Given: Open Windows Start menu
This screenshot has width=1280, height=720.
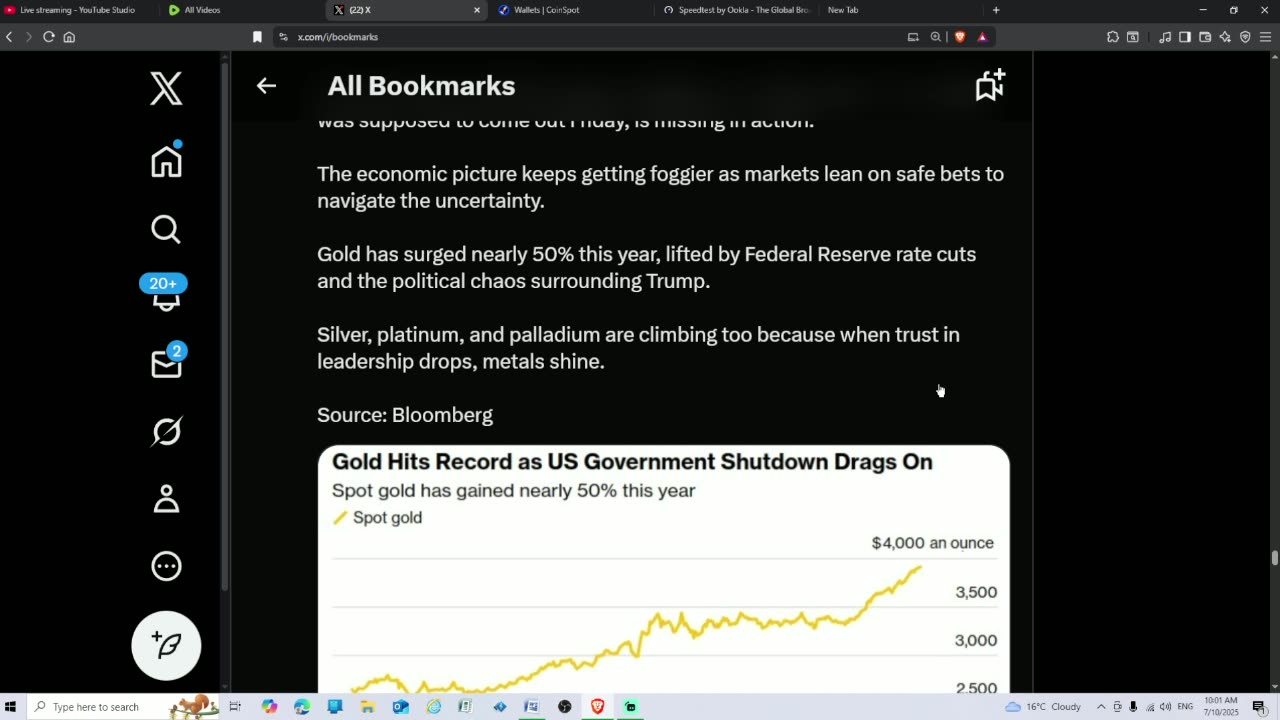Looking at the screenshot, I should [11, 707].
